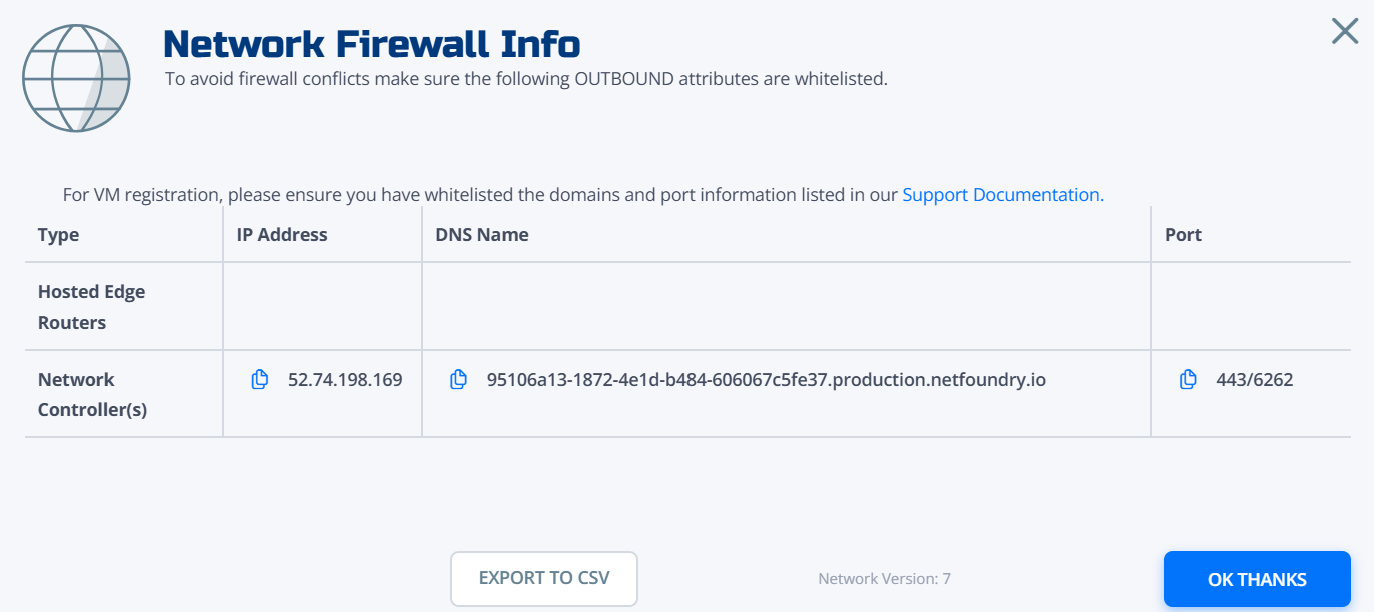Select the Type column header
Image resolution: width=1374 pixels, height=612 pixels.
58,235
